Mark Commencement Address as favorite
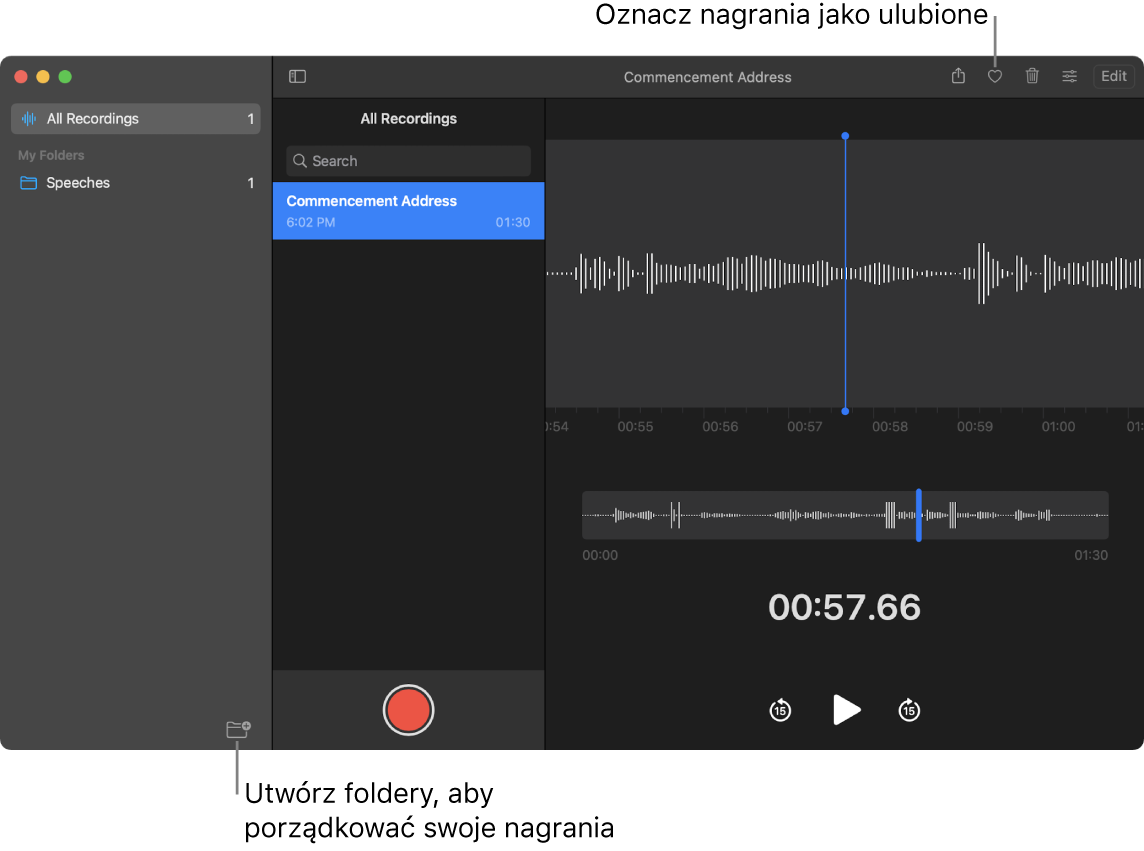The image size is (1144, 851). (x=995, y=76)
